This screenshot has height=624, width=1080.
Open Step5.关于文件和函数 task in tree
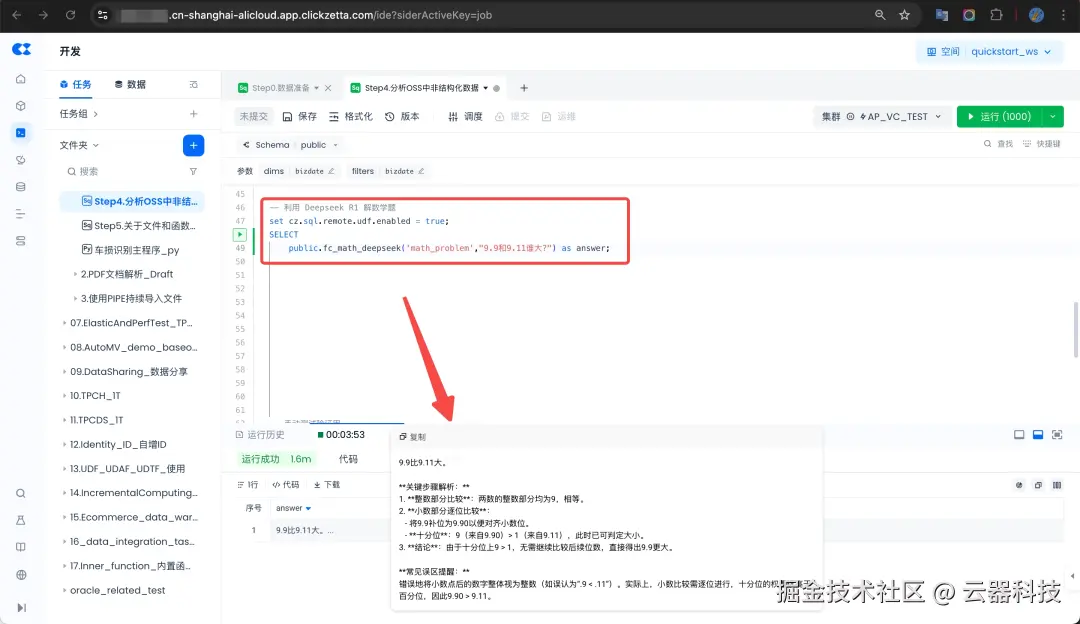[138, 226]
